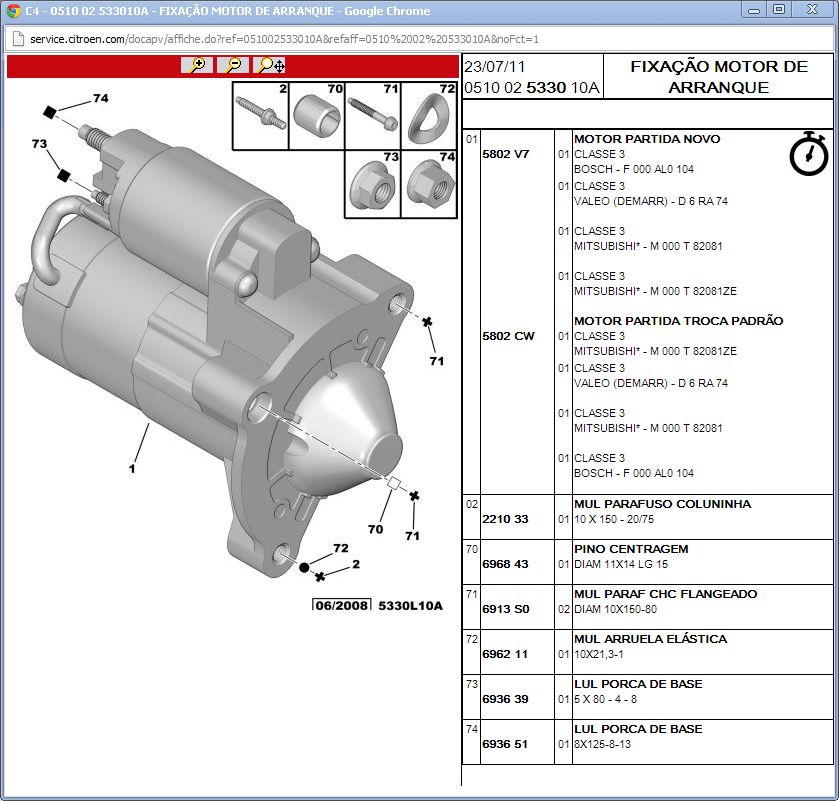Click FIXAÇÃO MOTOR DE ARRANQUE title
This screenshot has height=801, width=839.
click(x=719, y=77)
